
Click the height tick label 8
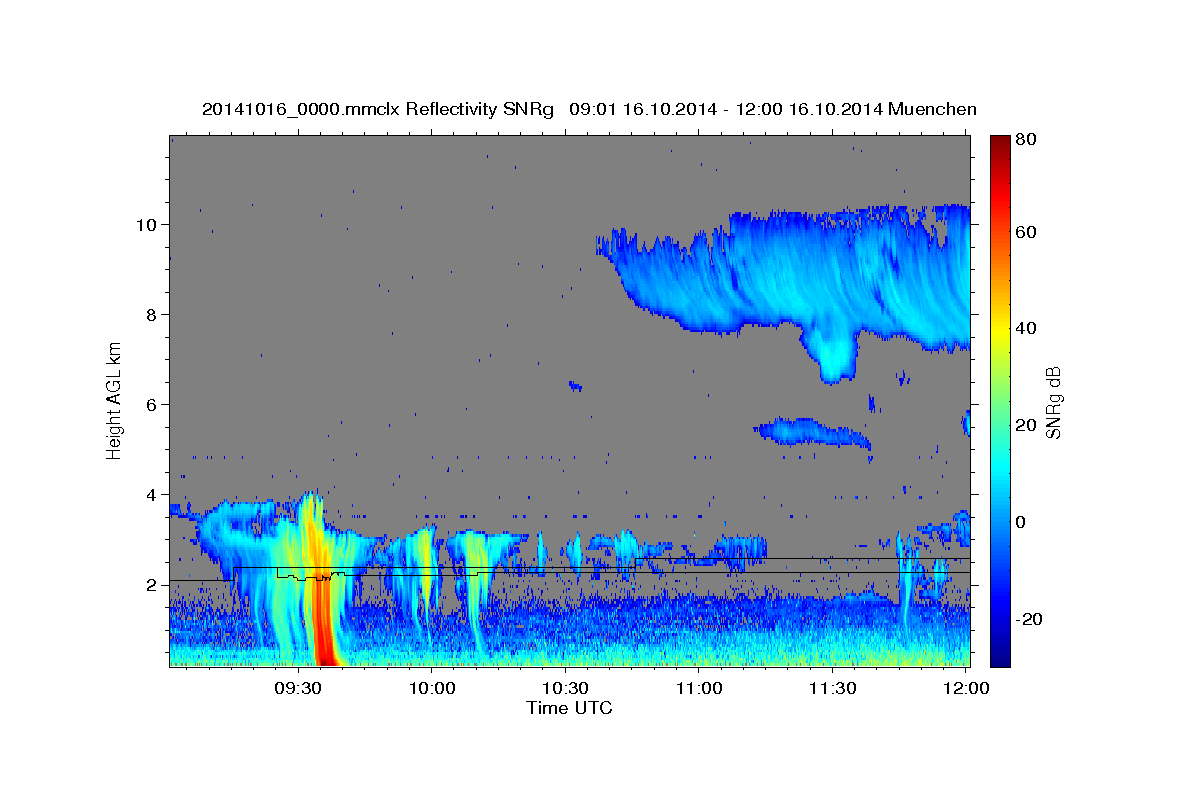tap(150, 314)
